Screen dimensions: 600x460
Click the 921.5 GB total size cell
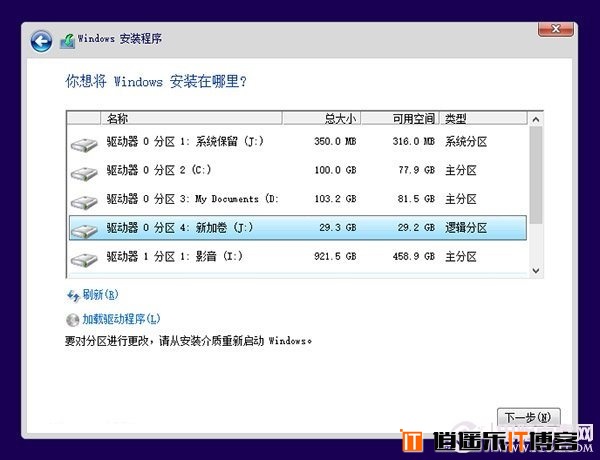[x=335, y=256]
